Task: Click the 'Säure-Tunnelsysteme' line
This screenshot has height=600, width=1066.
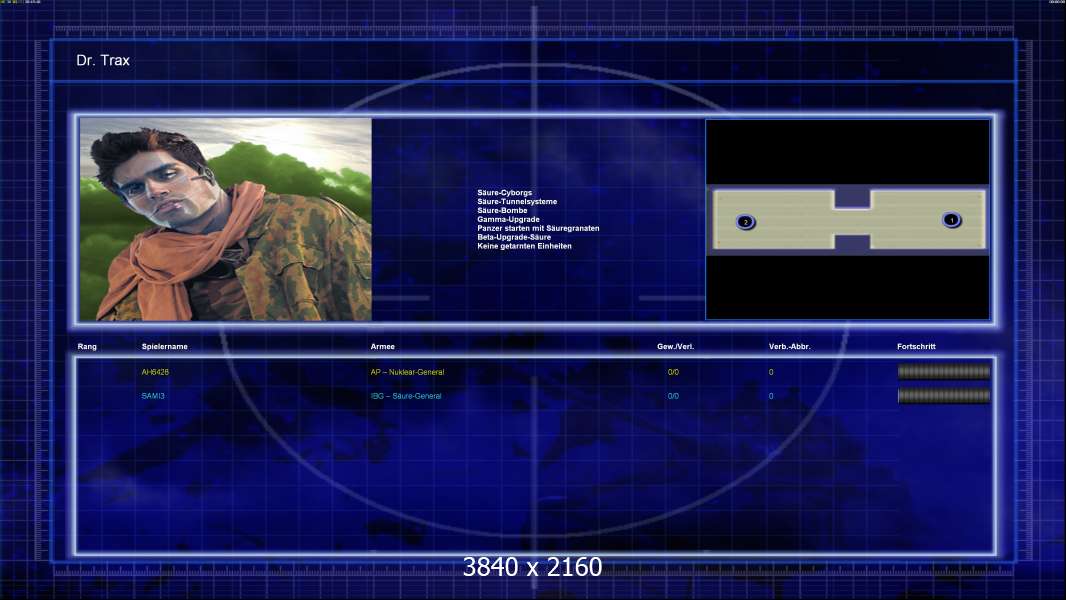Action: click(x=517, y=202)
